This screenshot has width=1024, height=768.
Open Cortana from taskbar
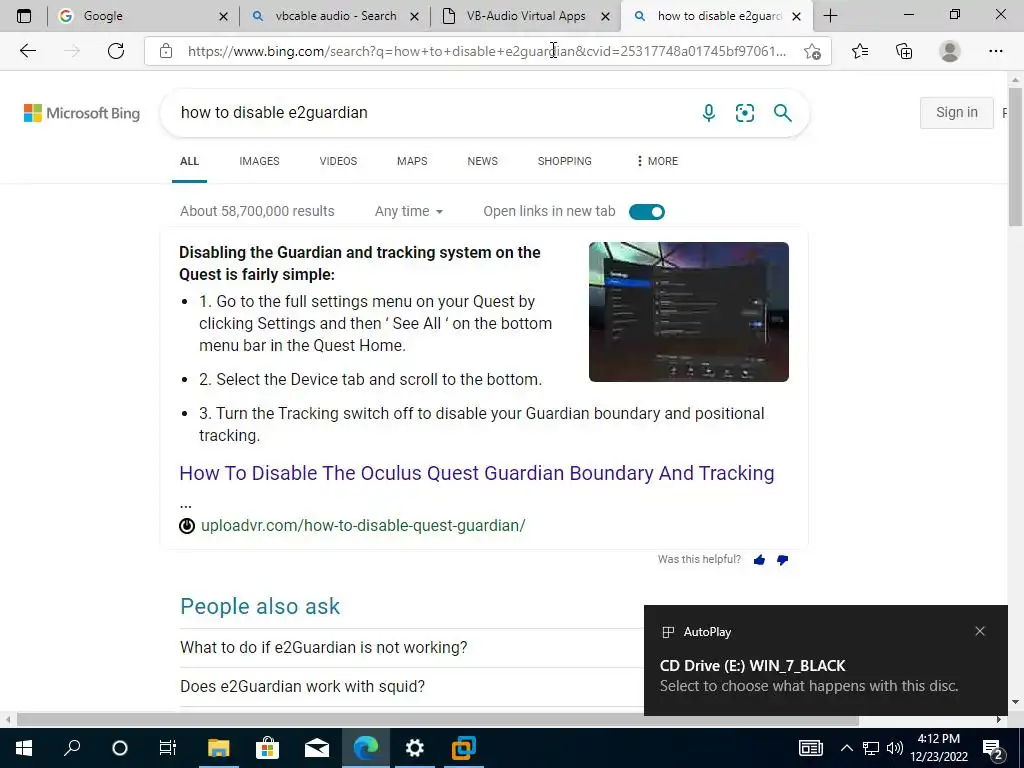[x=120, y=748]
